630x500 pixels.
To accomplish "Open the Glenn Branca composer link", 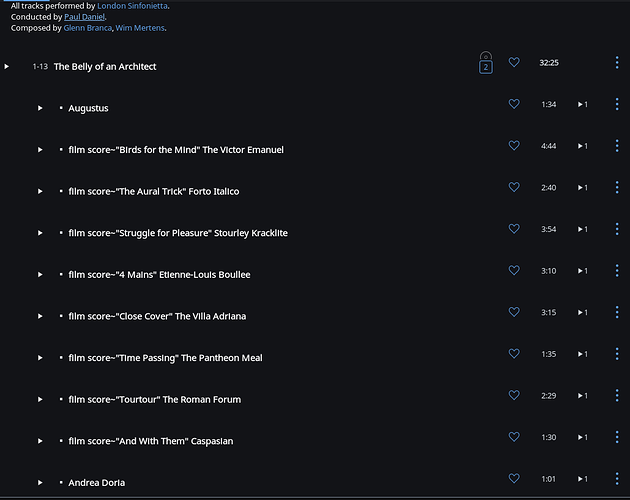I will click(88, 28).
